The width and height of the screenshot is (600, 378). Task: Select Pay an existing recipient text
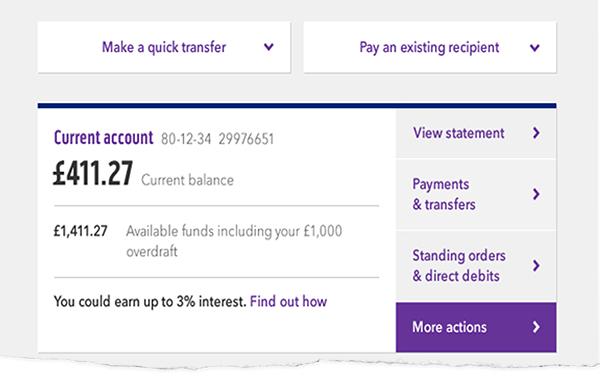click(429, 48)
